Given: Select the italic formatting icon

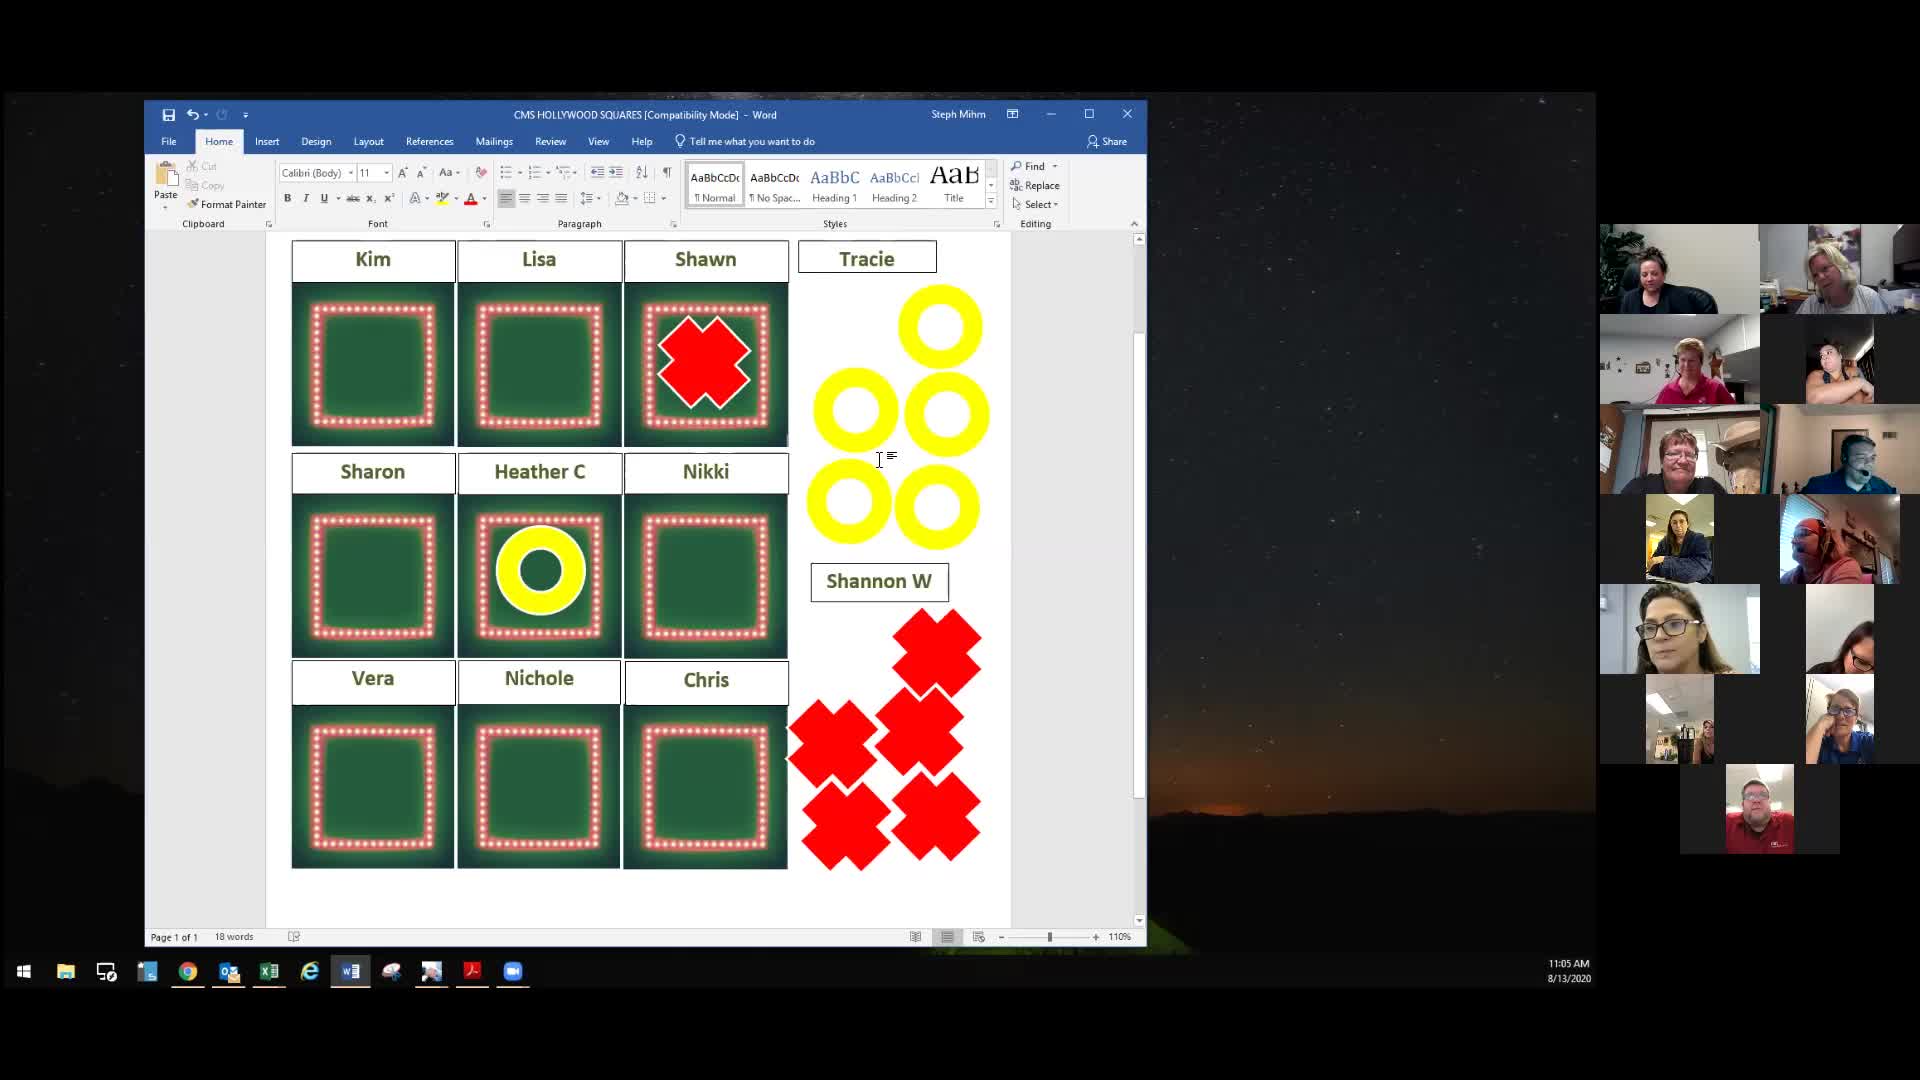Looking at the screenshot, I should click(306, 198).
